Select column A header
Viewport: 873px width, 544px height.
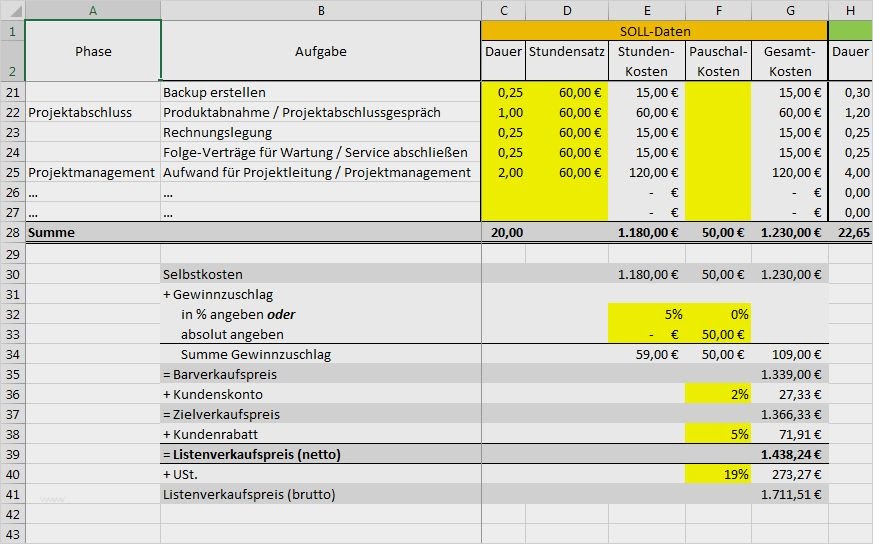[93, 10]
